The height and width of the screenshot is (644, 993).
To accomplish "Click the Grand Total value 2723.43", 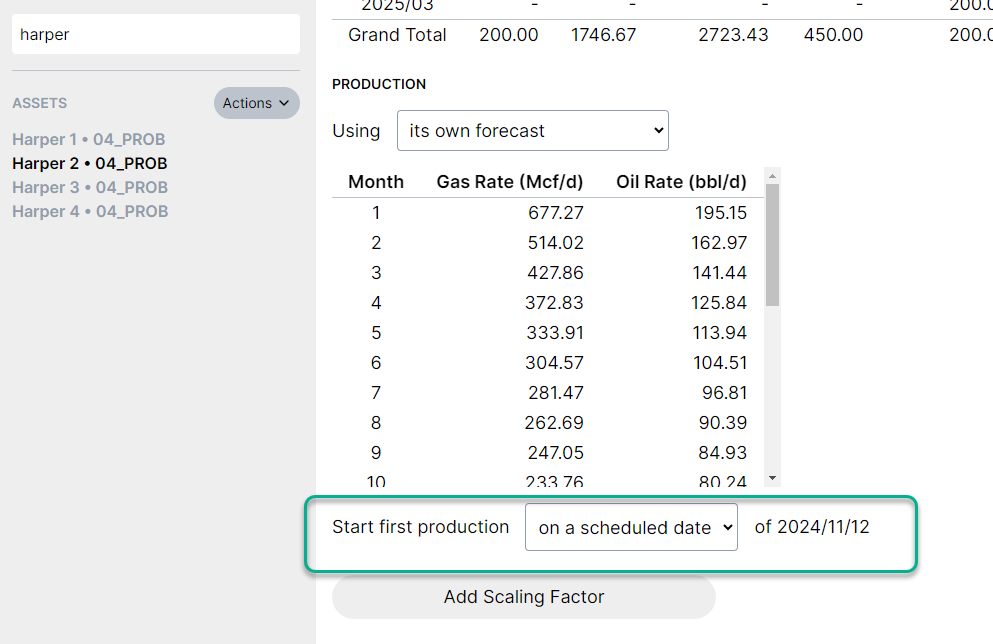I will (x=733, y=35).
